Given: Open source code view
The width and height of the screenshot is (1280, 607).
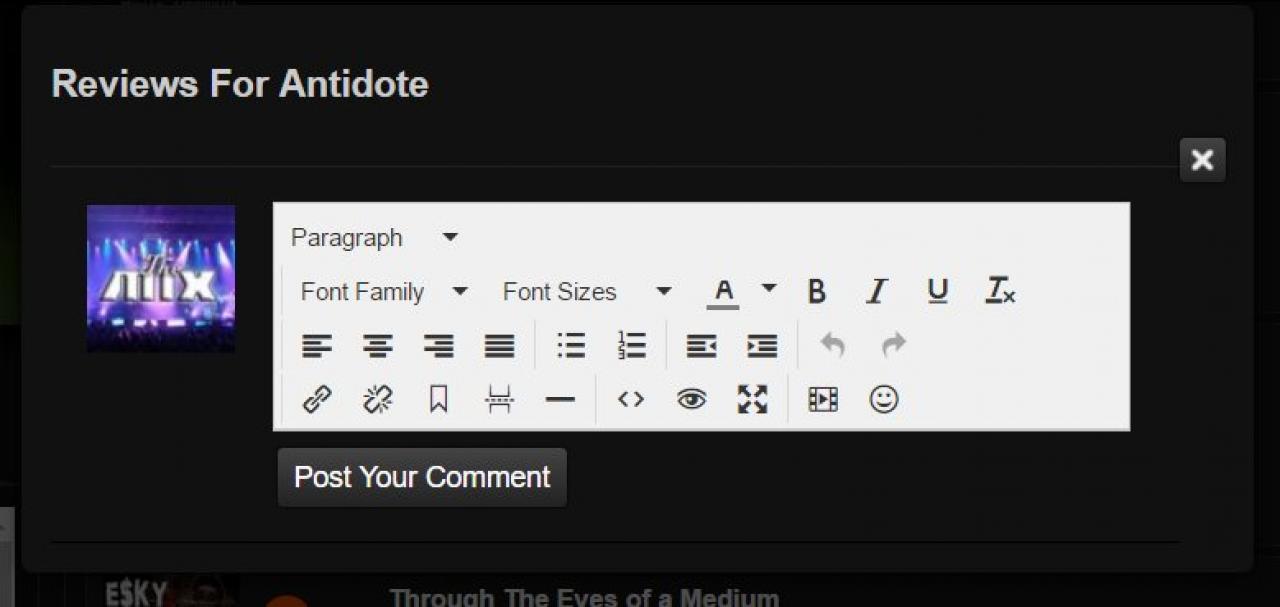Looking at the screenshot, I should pos(630,400).
